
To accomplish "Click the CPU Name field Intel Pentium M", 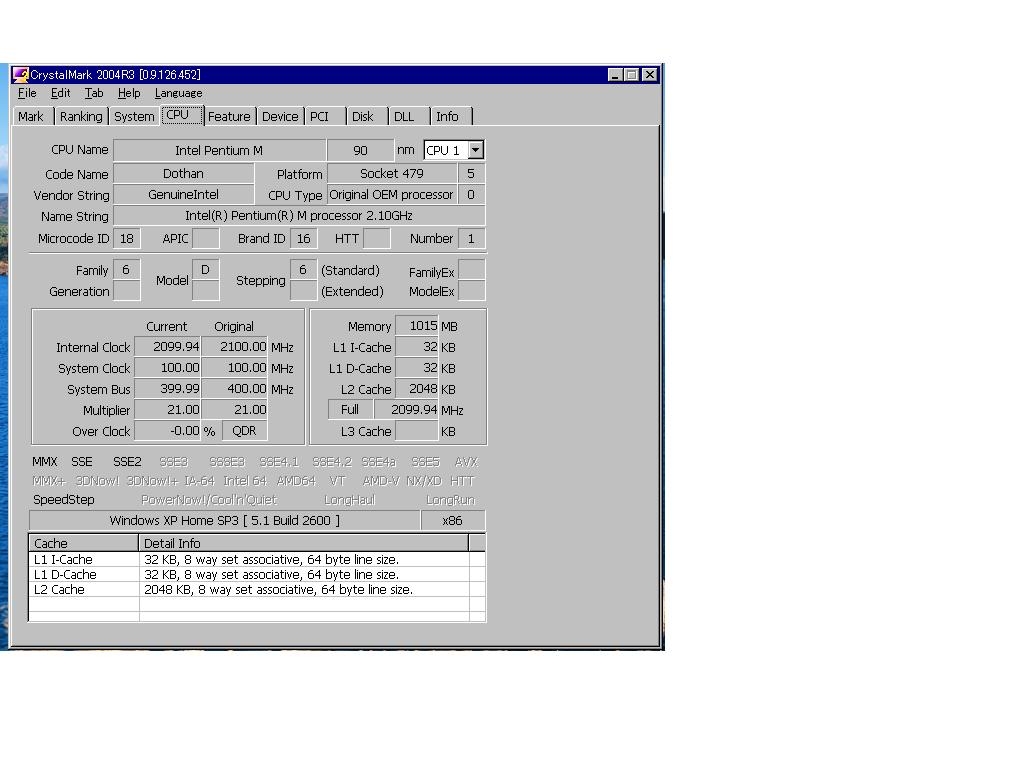I will (x=219, y=150).
